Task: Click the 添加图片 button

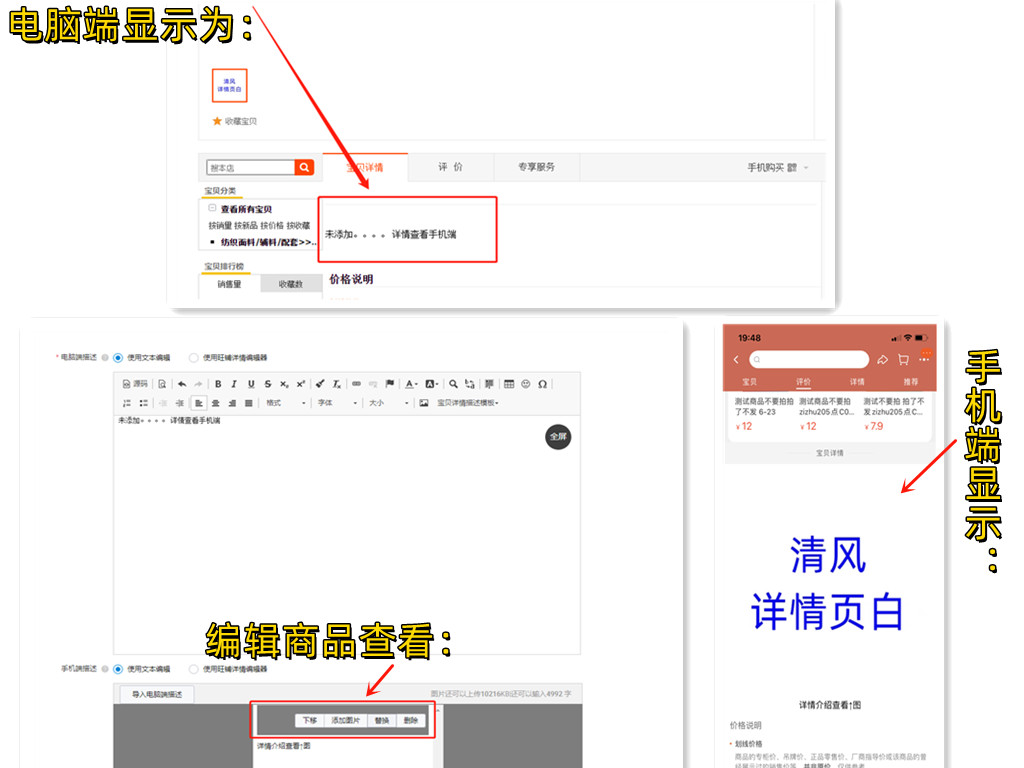Action: pyautogui.click(x=346, y=720)
